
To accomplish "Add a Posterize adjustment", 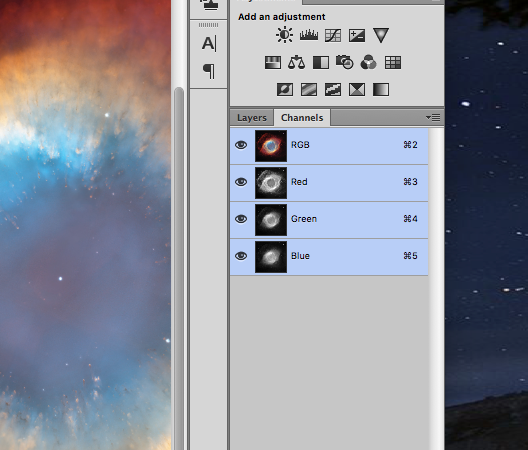I will point(309,90).
